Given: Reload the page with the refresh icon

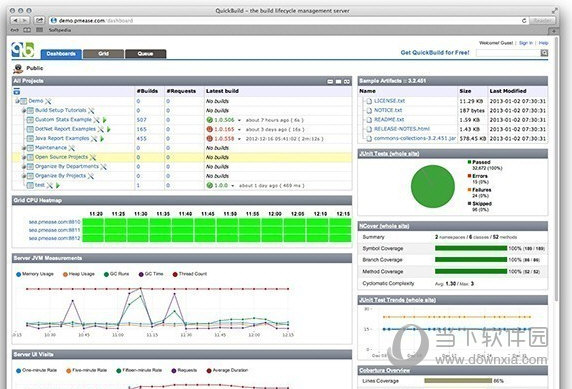Looking at the screenshot, I should 524,21.
